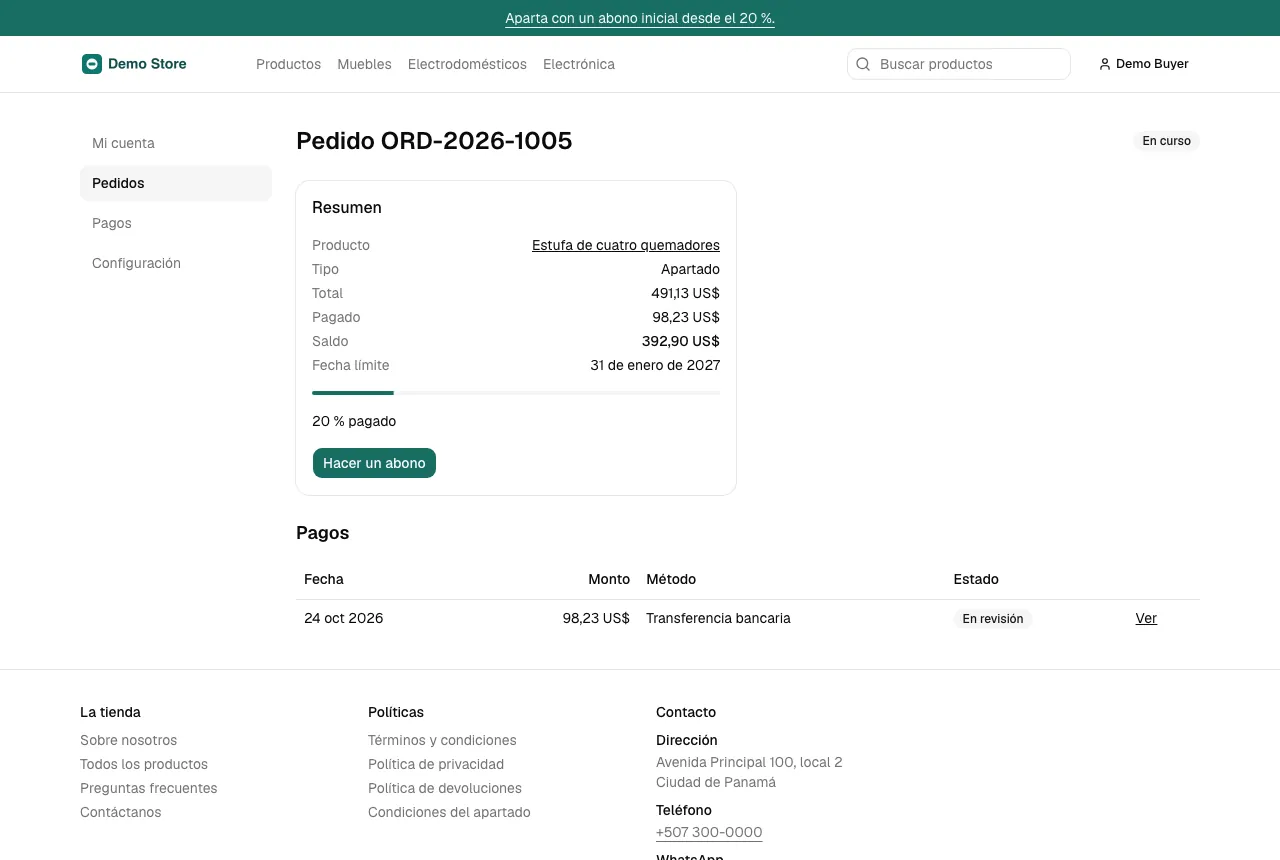The image size is (1280, 860).
Task: Click the Hacer un abono button
Action: click(x=374, y=463)
